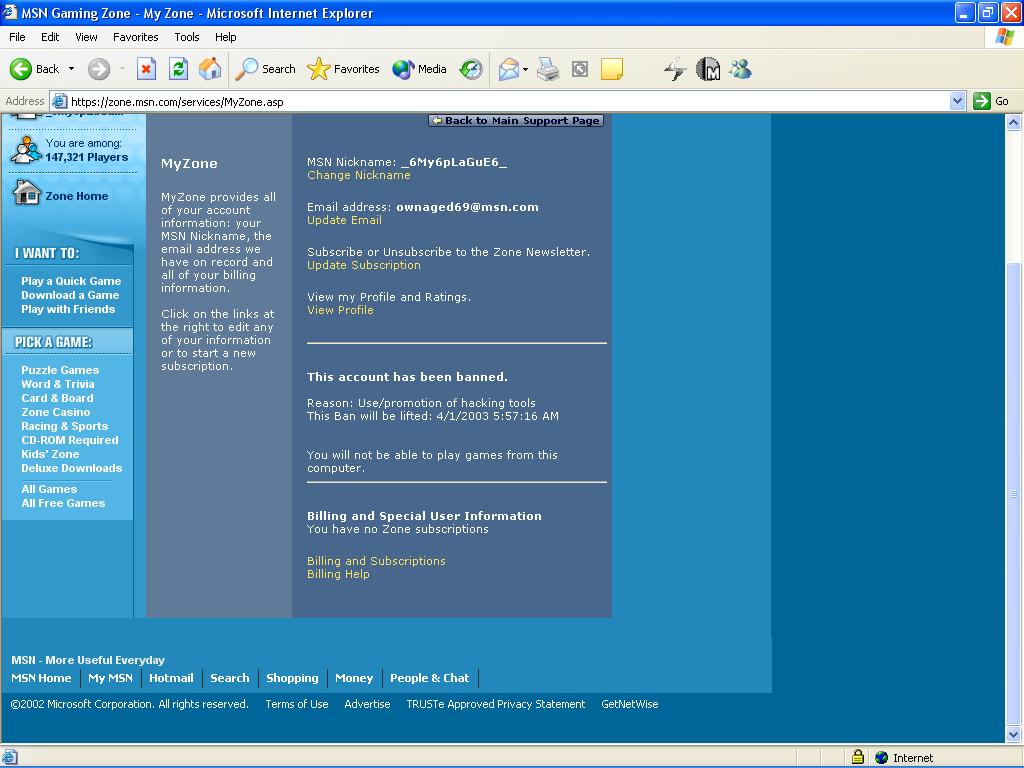1024x768 pixels.
Task: Click the Forward arrow toolbar icon
Action: [x=99, y=69]
